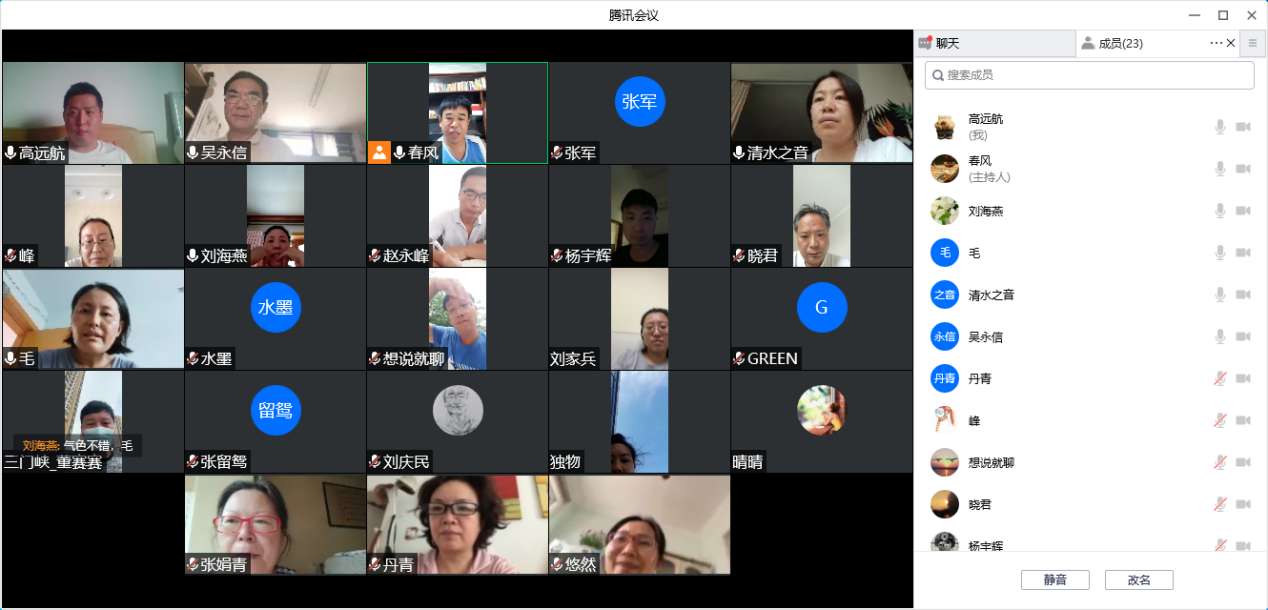Click muted microphone icon for 峰 in list

(1220, 421)
